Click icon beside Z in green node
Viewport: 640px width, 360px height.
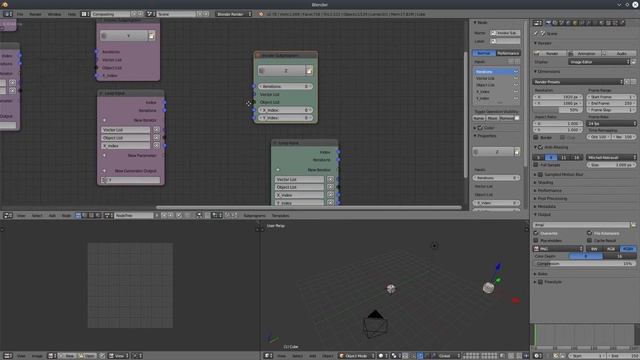[x=309, y=71]
